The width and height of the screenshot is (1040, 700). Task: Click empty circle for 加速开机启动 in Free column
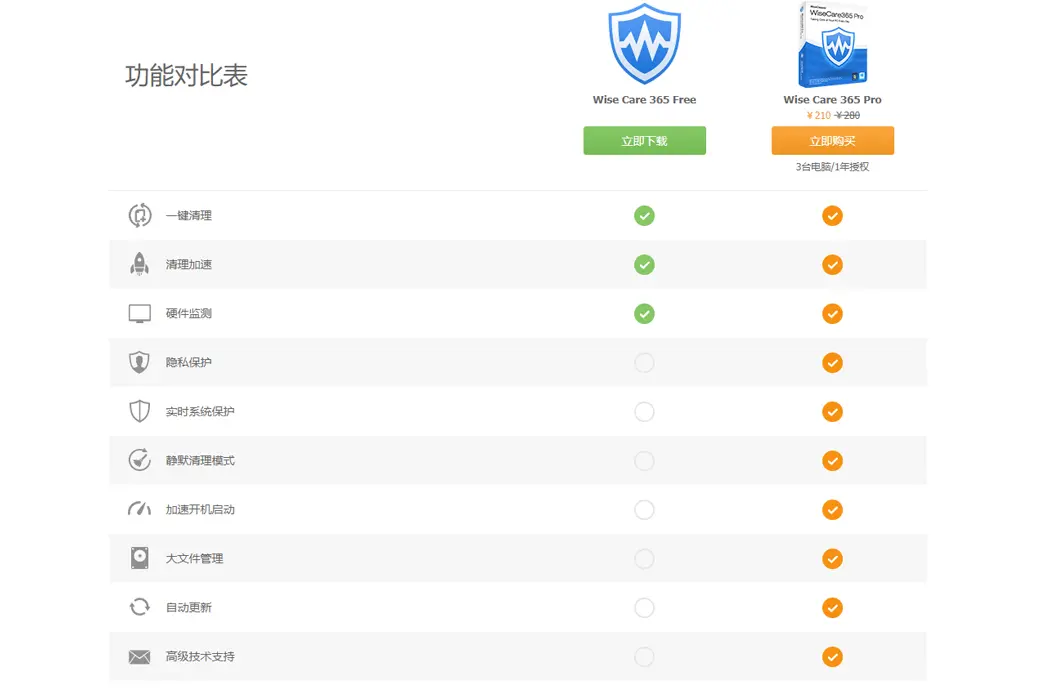coord(644,510)
